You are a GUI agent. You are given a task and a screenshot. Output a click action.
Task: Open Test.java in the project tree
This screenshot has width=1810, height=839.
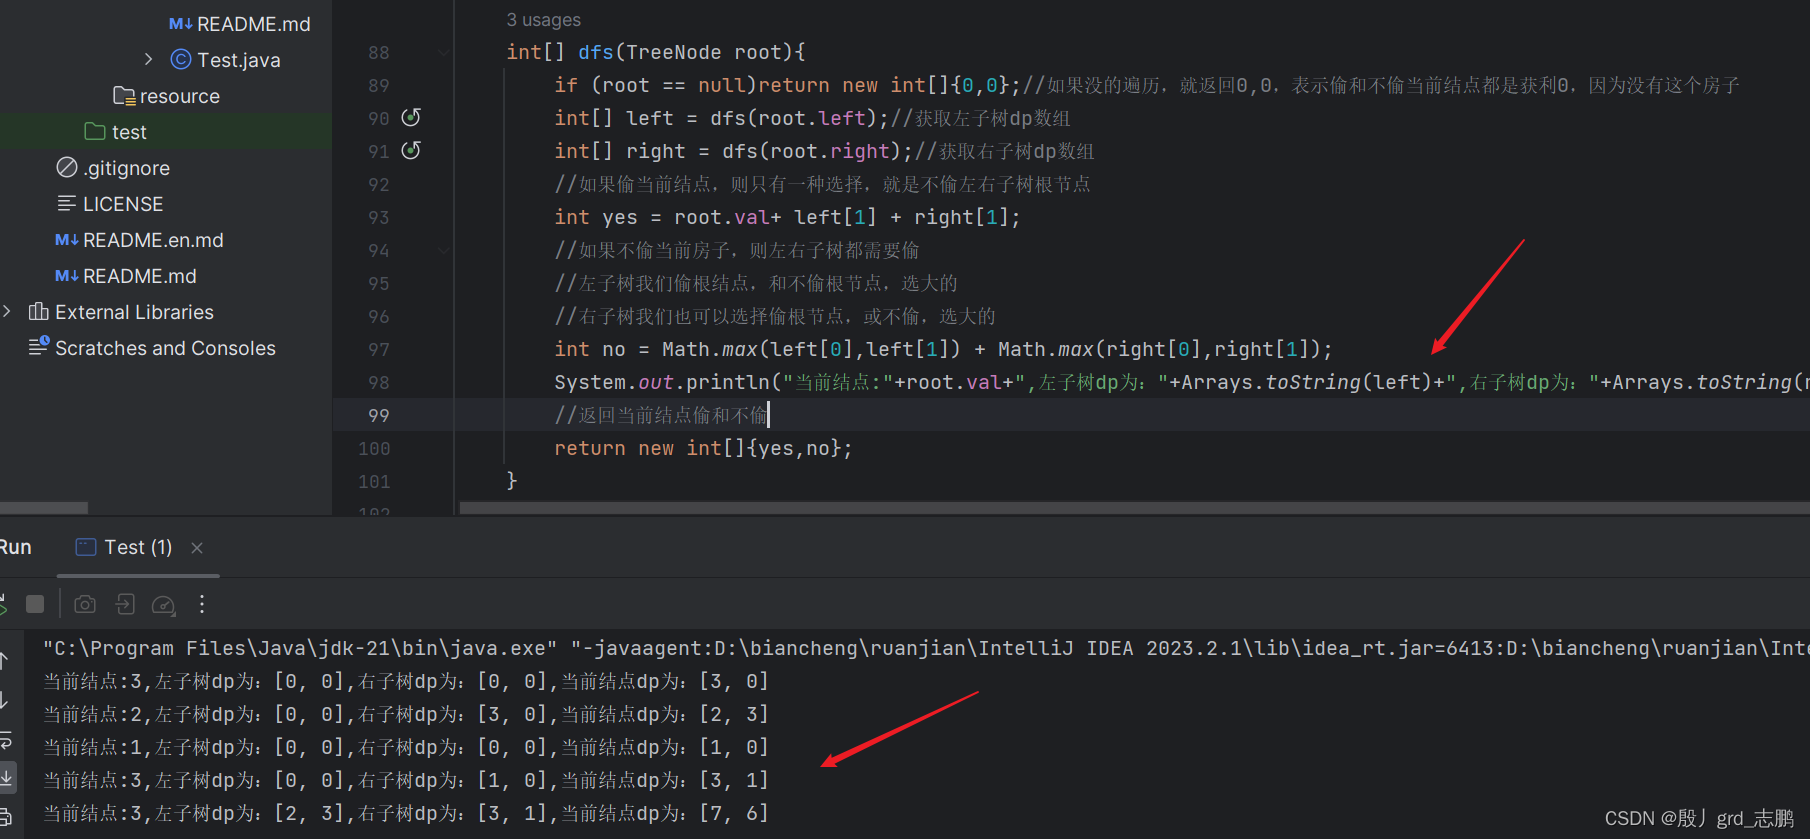(x=238, y=60)
